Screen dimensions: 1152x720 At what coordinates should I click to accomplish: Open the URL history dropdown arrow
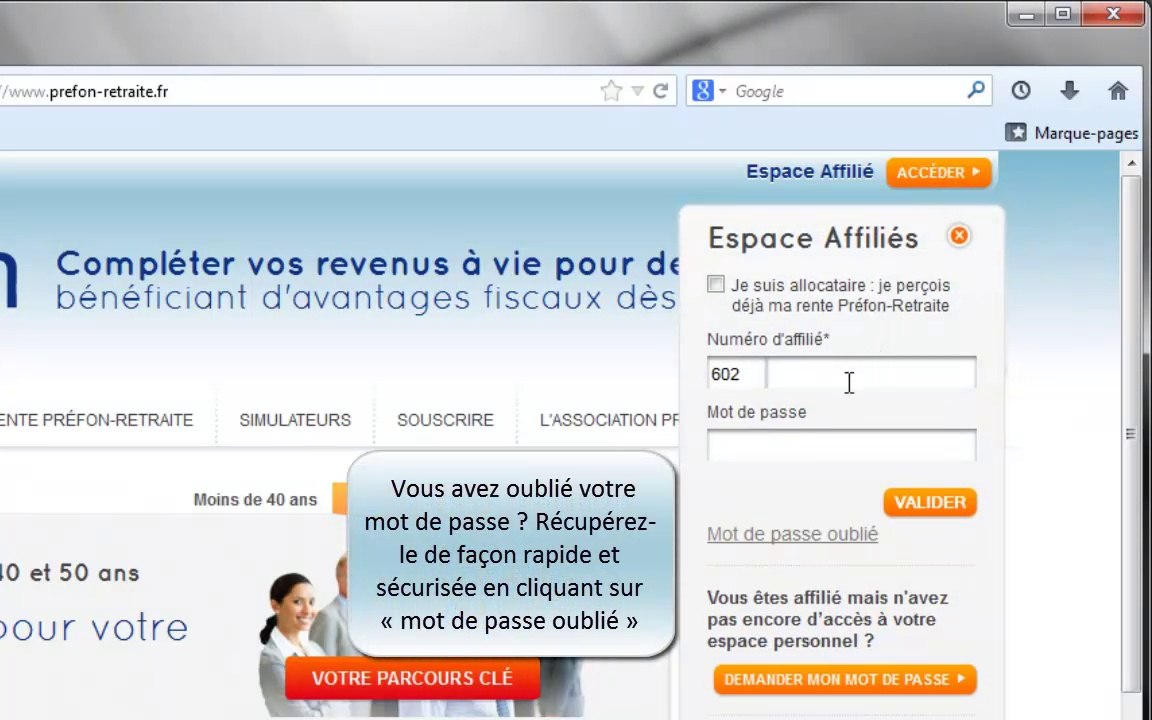click(638, 91)
